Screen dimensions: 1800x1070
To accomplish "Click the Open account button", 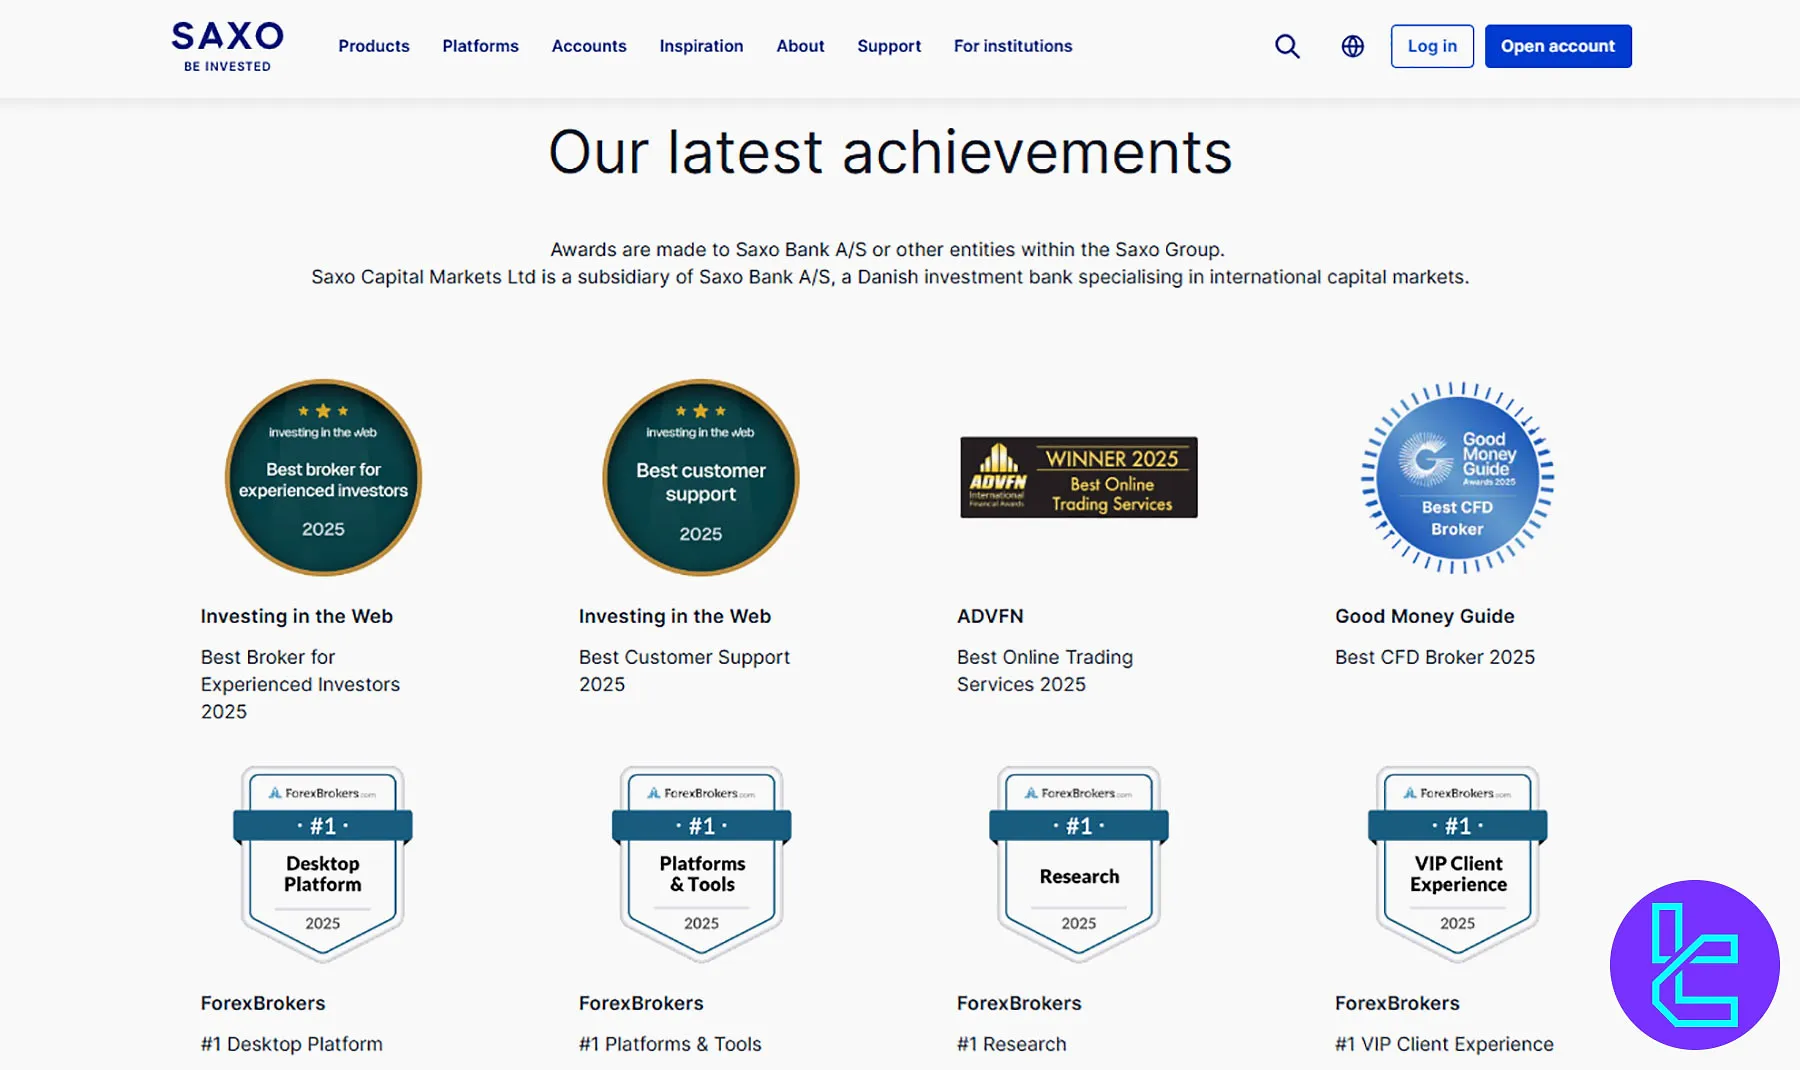I will (x=1558, y=46).
